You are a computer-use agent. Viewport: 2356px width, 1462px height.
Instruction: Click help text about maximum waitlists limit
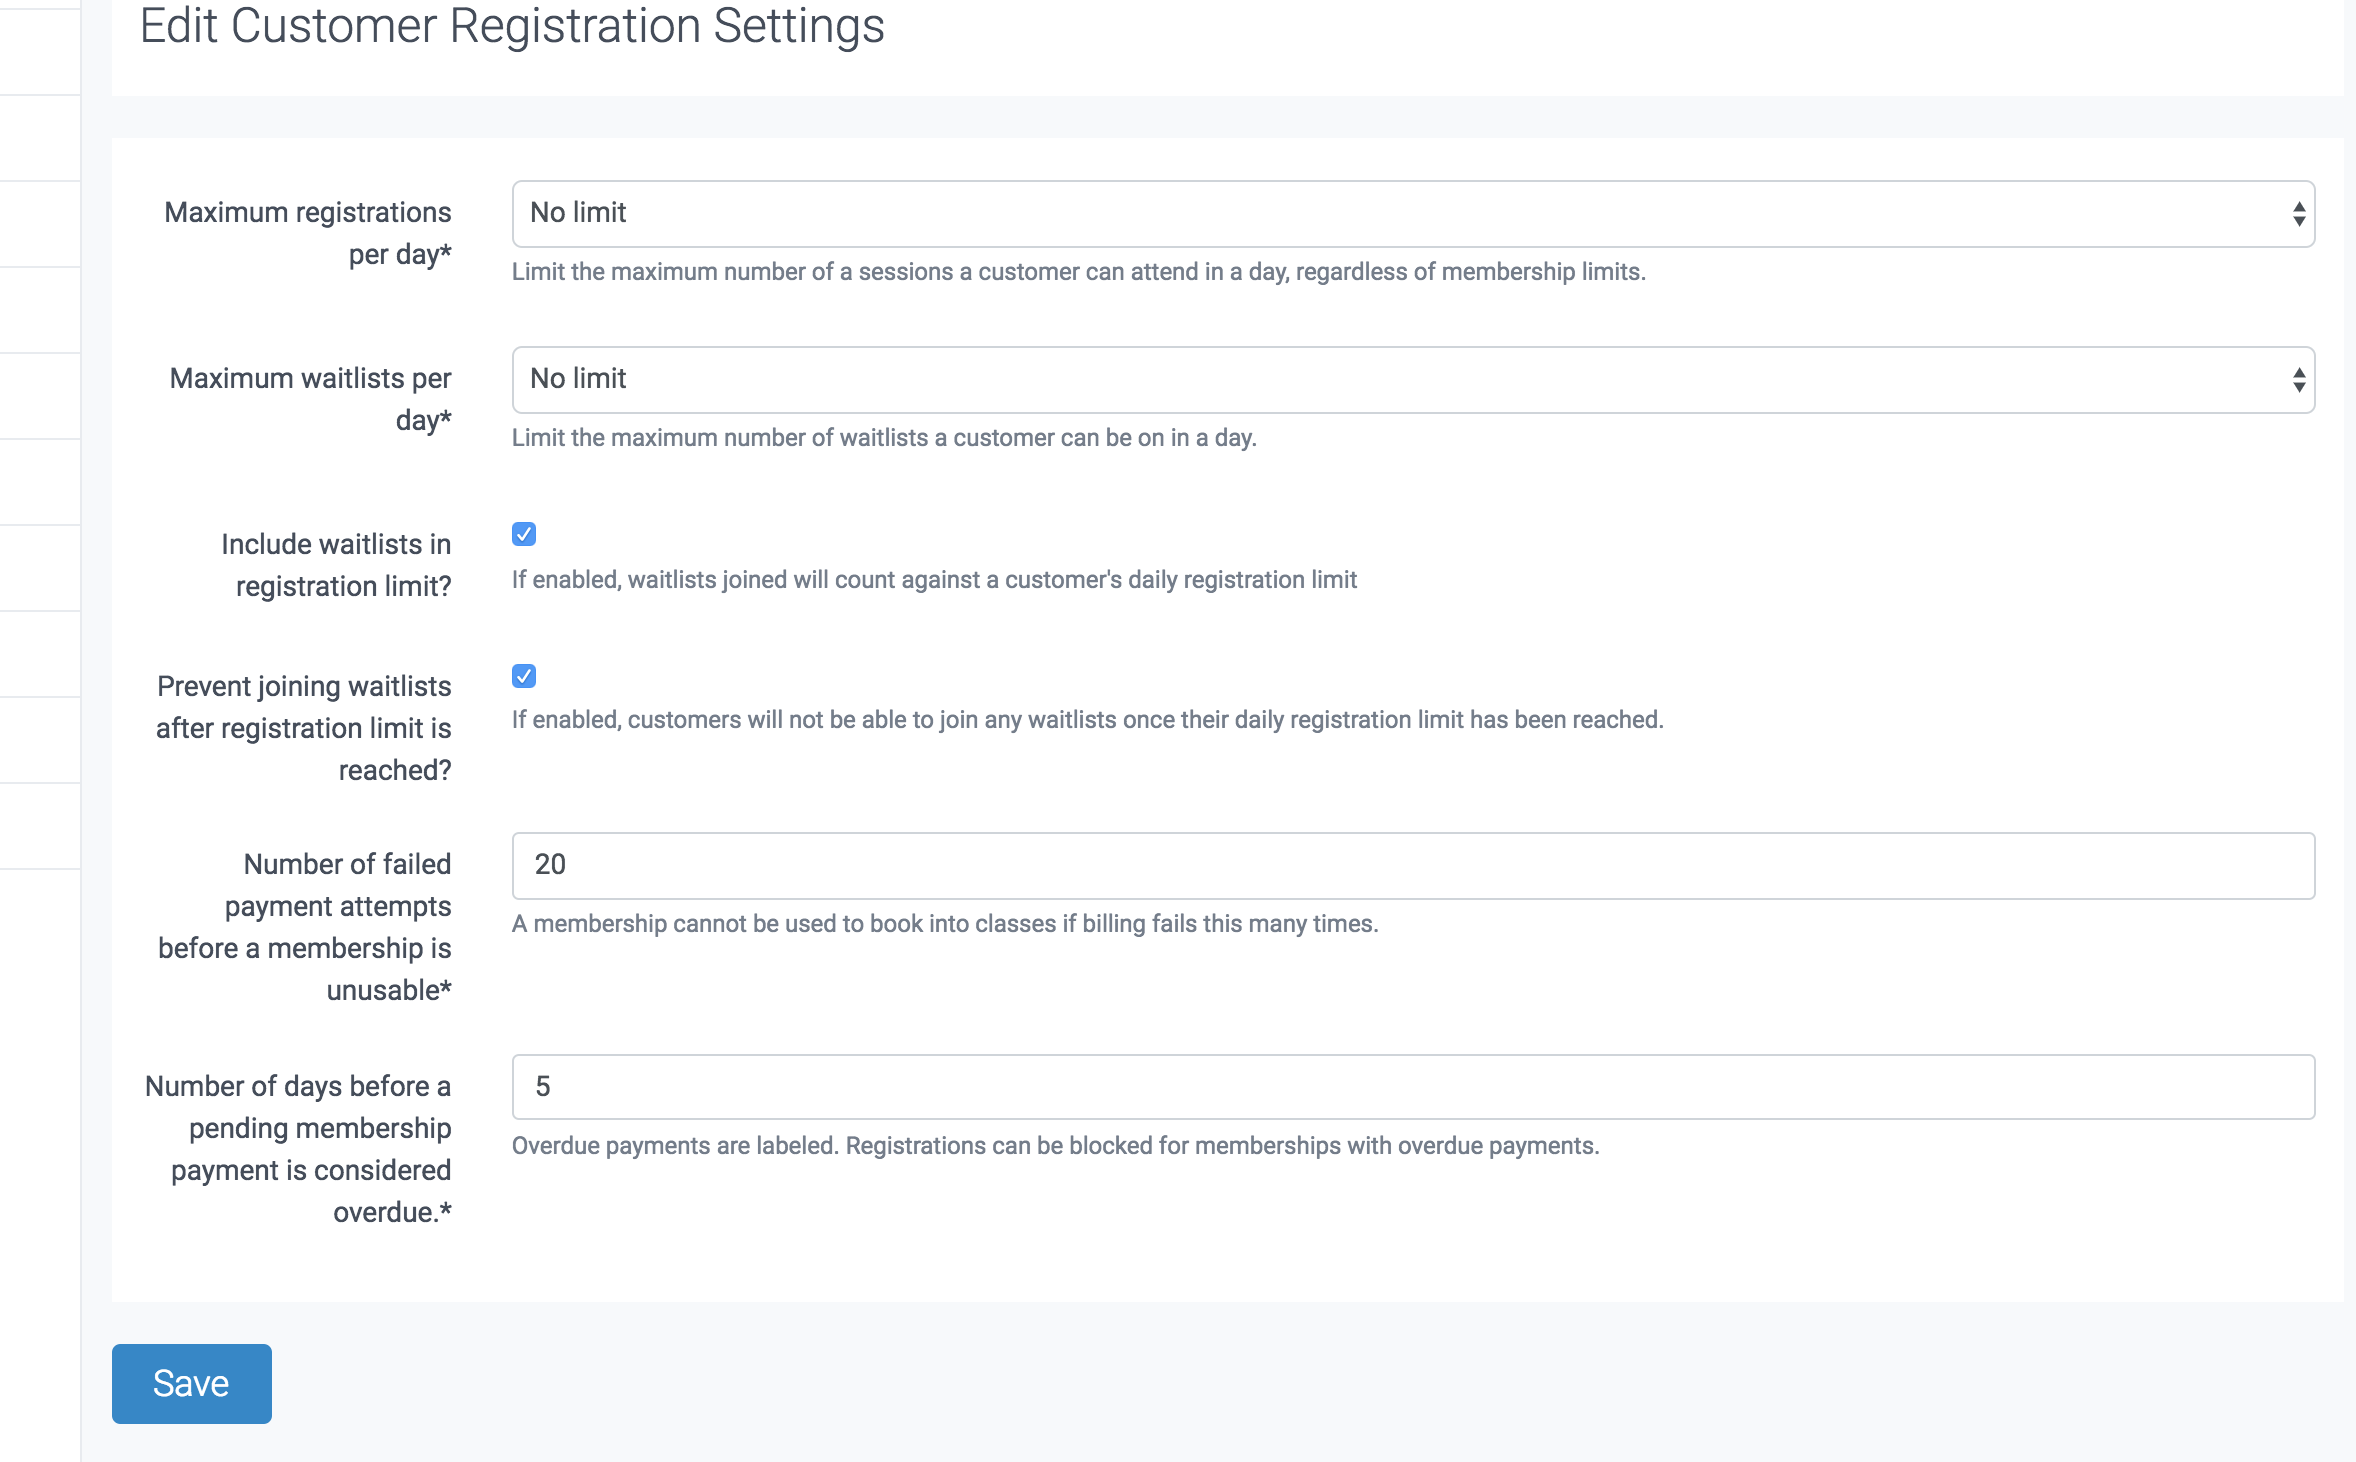click(x=884, y=438)
